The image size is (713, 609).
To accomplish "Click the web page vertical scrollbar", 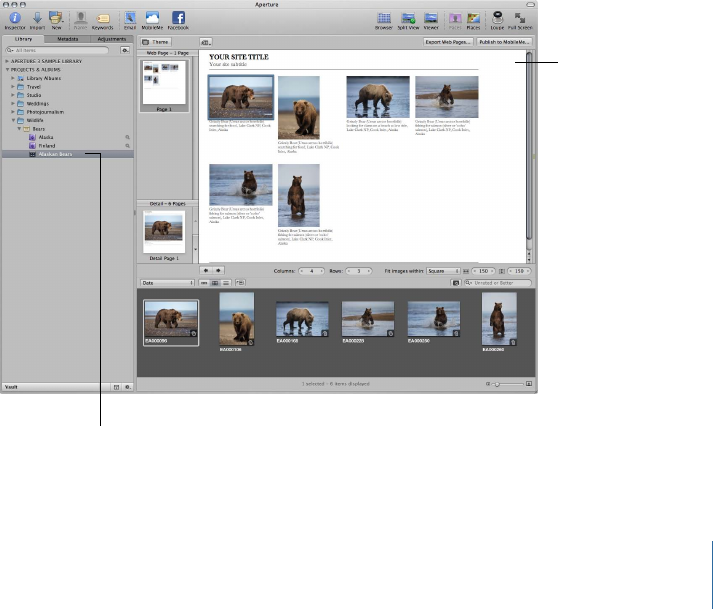I will click(x=529, y=146).
